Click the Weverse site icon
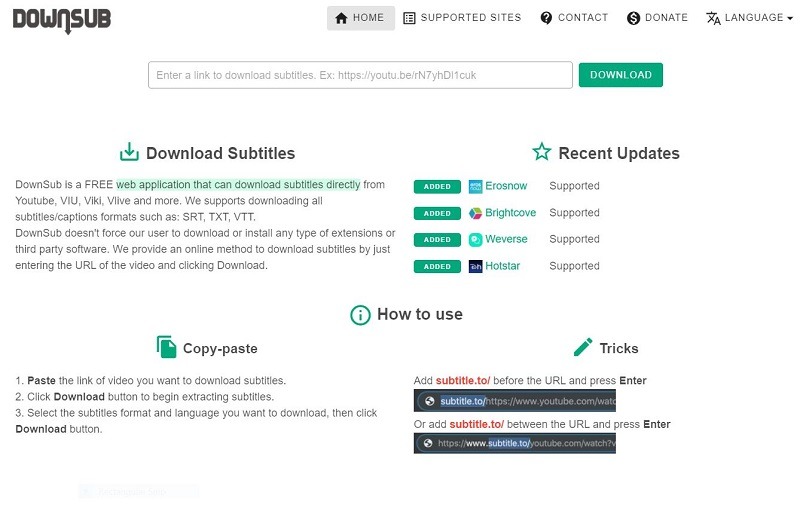The width and height of the screenshot is (800, 505). (476, 240)
